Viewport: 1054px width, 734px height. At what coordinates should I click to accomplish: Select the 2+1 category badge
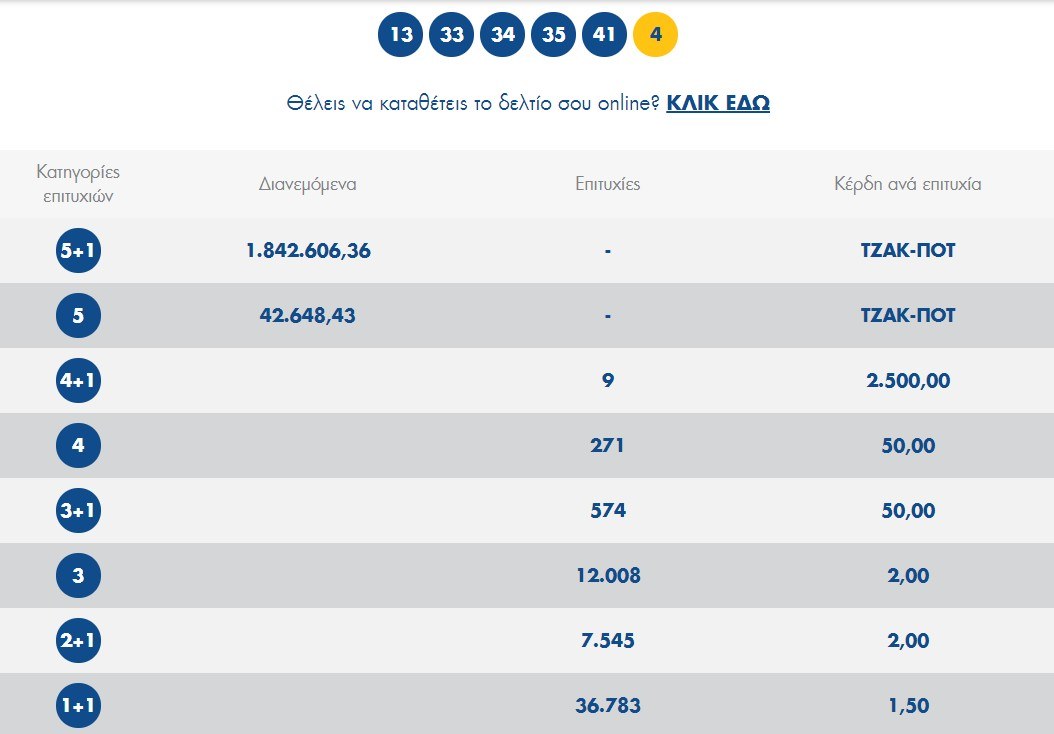coord(78,641)
